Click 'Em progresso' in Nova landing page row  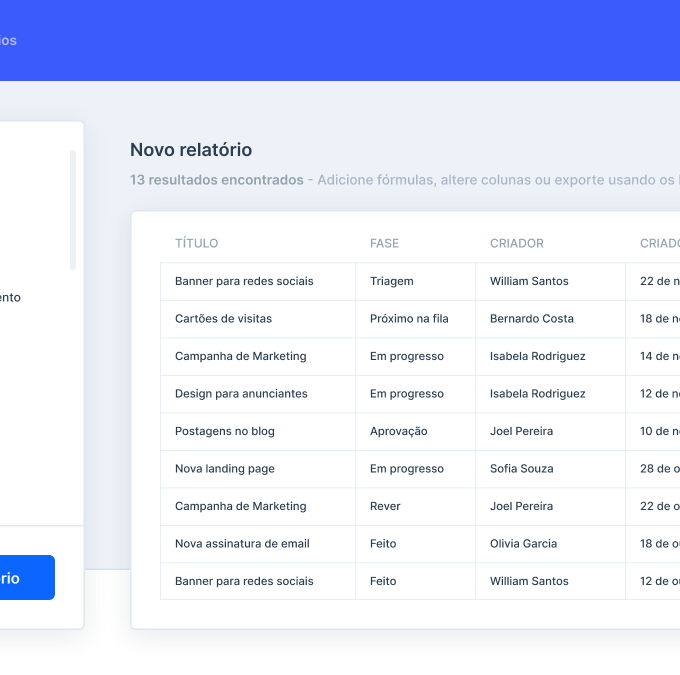[x=415, y=469]
